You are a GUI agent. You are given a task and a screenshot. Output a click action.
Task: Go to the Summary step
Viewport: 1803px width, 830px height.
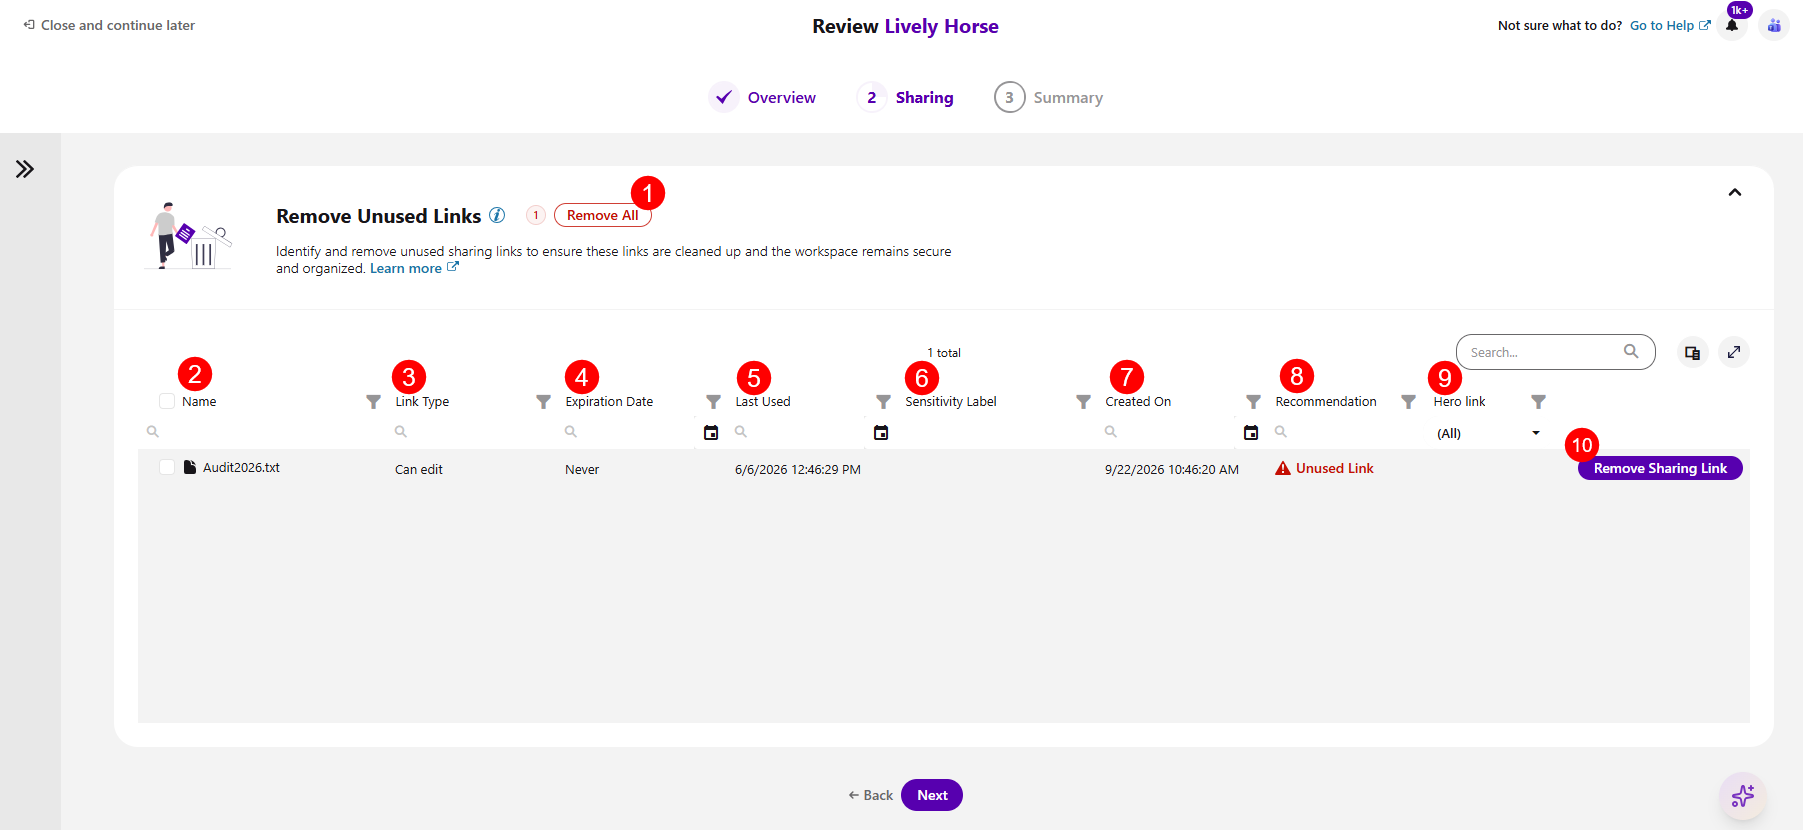click(x=1049, y=97)
